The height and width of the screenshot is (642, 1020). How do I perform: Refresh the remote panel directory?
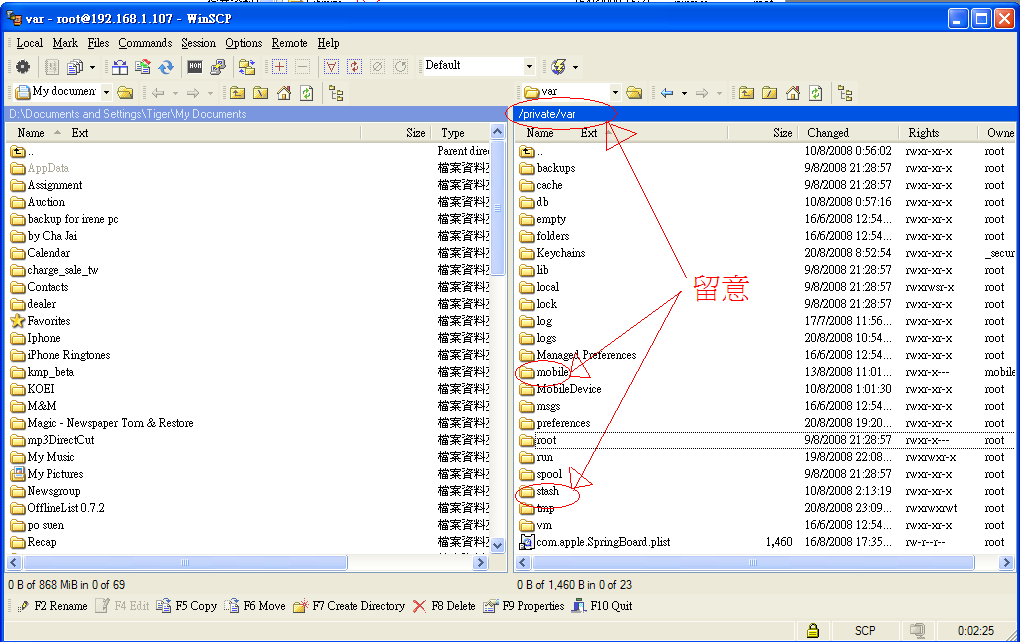tap(816, 93)
